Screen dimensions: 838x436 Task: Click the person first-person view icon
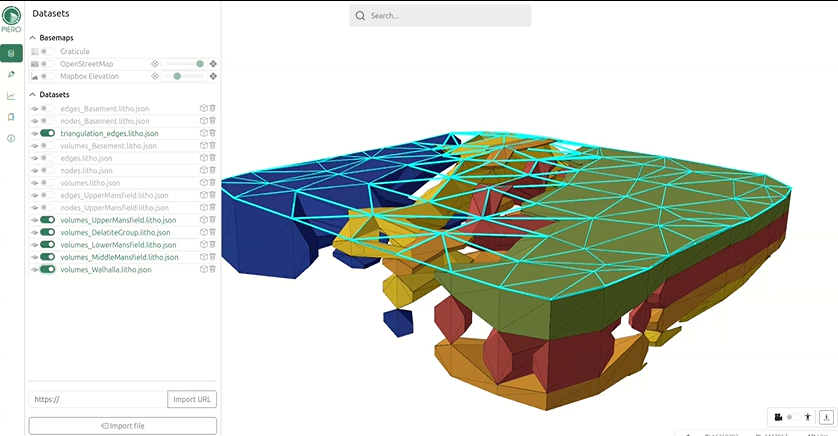pos(808,417)
